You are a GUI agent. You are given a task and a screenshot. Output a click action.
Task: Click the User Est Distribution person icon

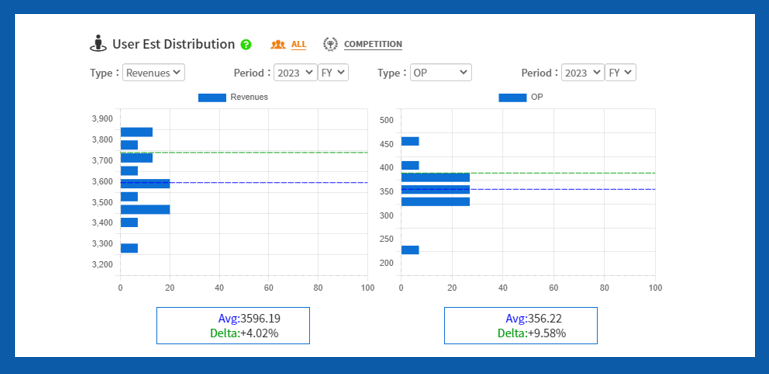[98, 43]
